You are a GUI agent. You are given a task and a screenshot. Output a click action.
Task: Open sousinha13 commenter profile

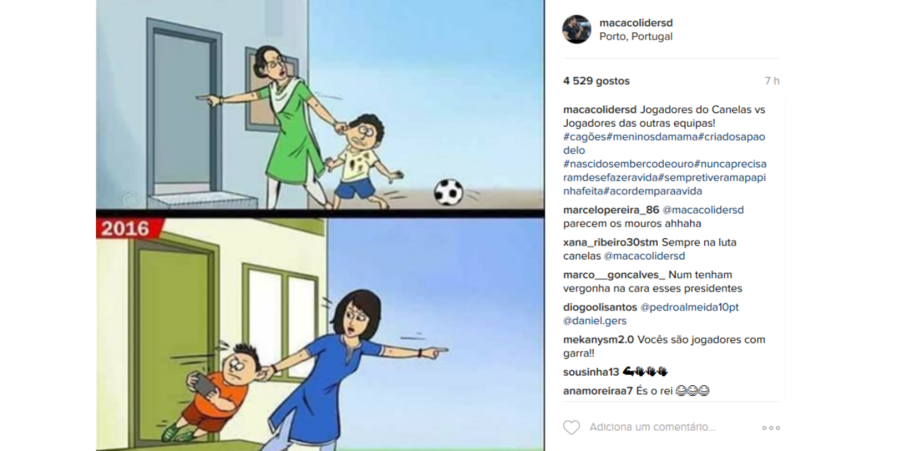click(591, 372)
